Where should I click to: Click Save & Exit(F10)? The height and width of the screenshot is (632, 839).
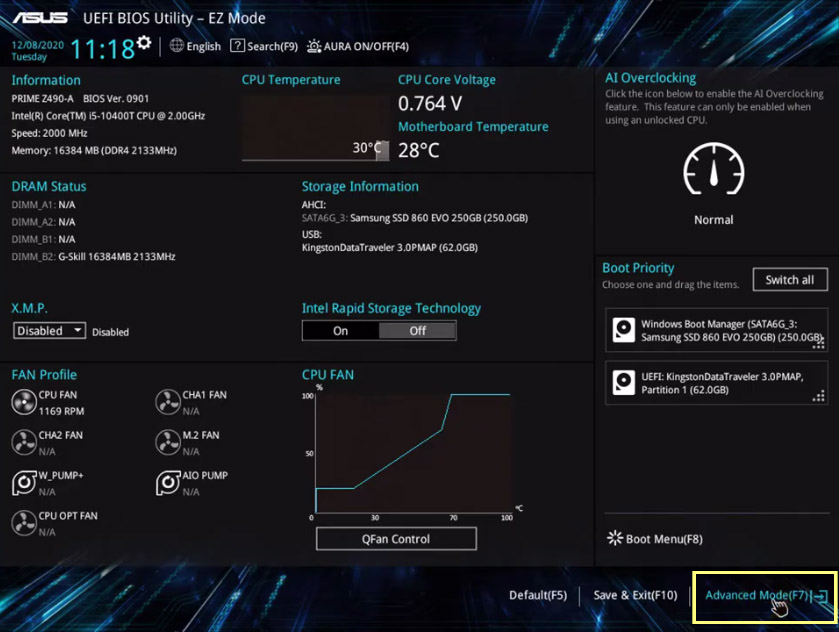(635, 595)
